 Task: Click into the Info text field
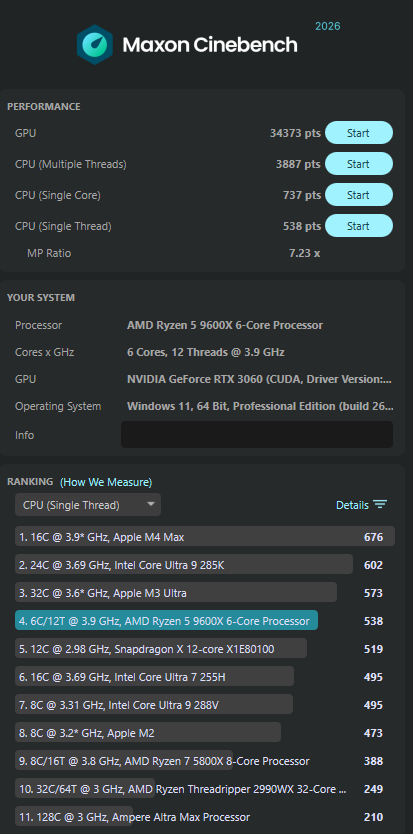[x=257, y=435]
